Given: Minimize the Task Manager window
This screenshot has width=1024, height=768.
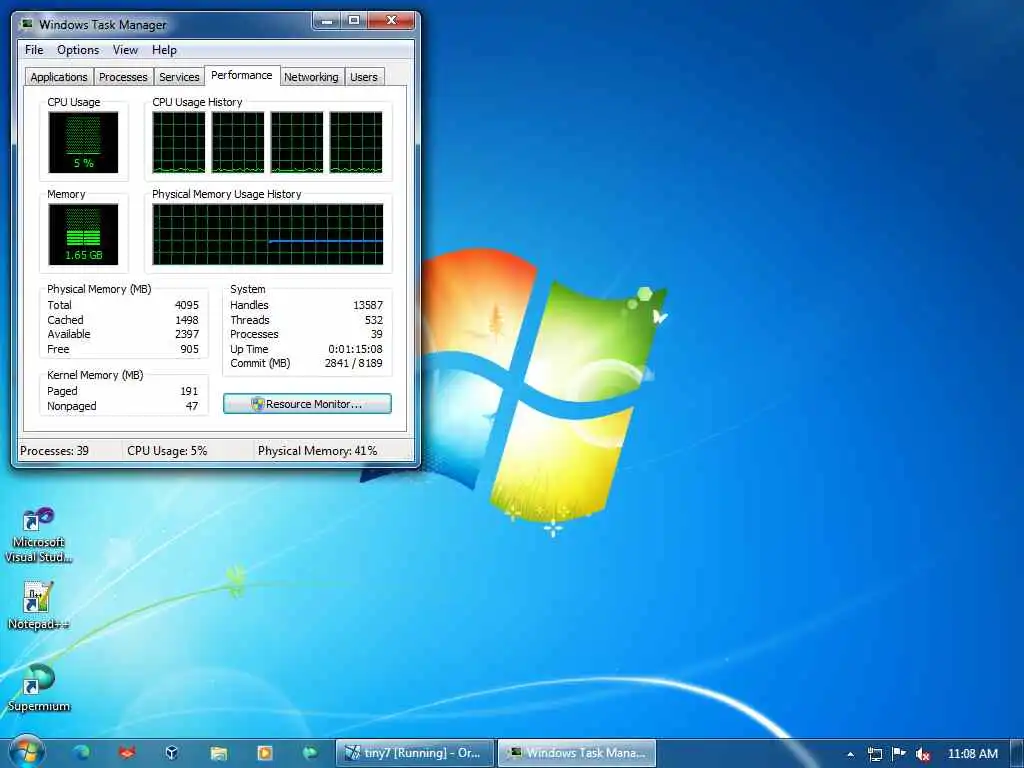Looking at the screenshot, I should pos(327,20).
